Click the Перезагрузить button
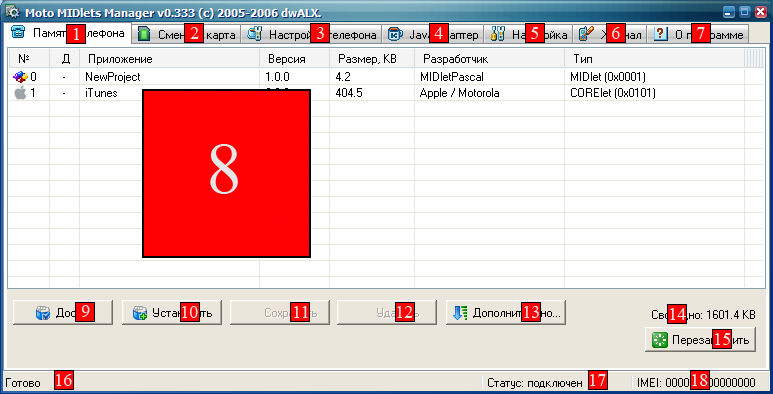This screenshot has height=394, width=773. tap(700, 340)
